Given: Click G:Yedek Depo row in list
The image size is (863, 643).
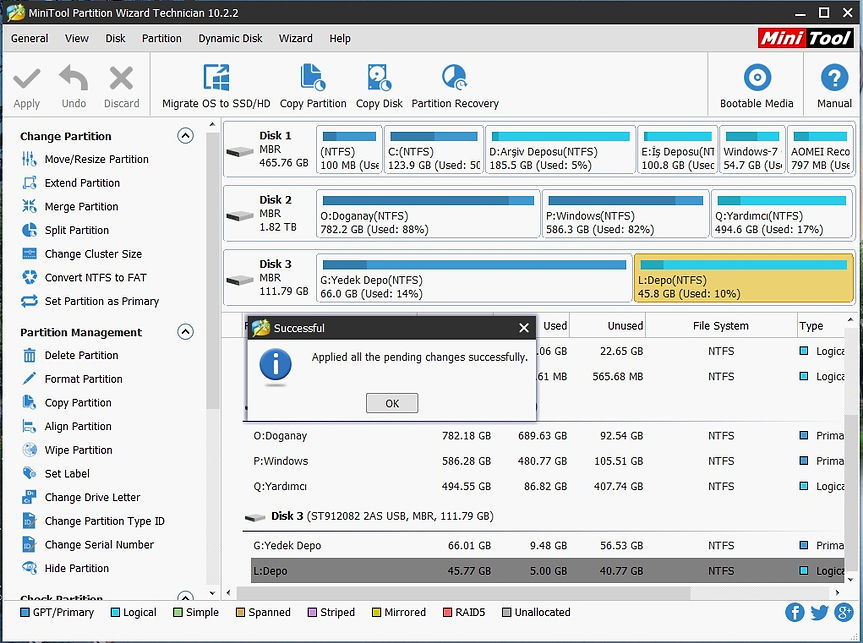Looking at the screenshot, I should pyautogui.click(x=548, y=546).
